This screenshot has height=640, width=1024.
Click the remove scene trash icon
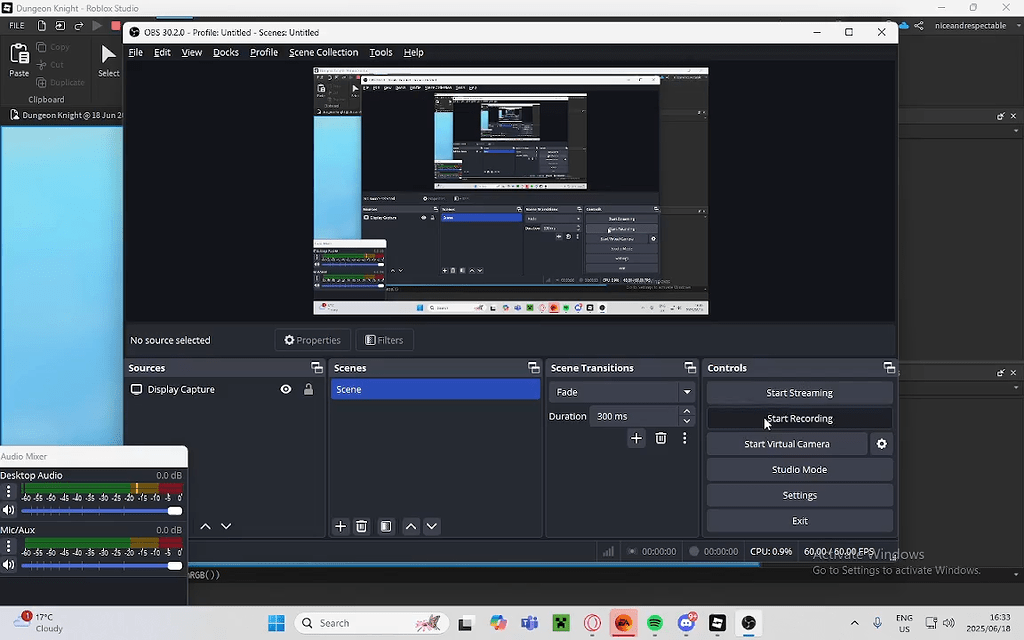(362, 527)
